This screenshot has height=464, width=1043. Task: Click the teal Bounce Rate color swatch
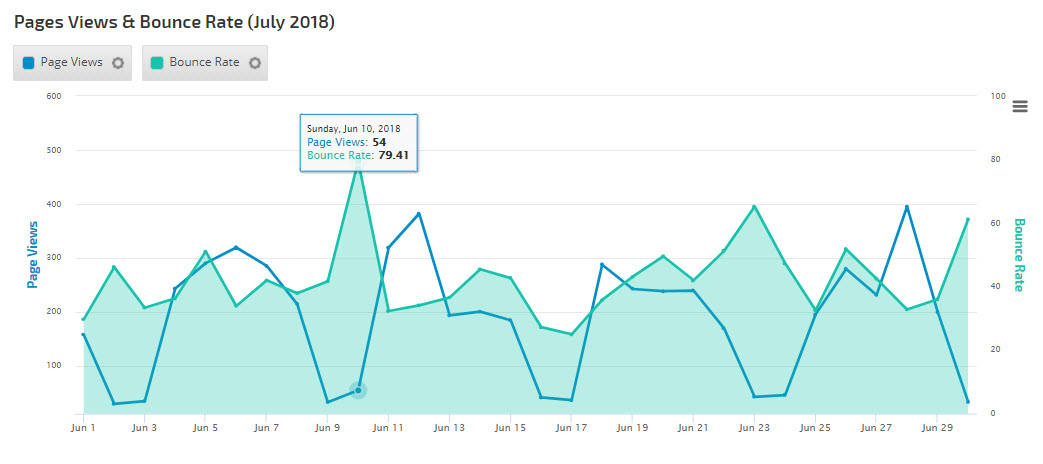click(157, 63)
